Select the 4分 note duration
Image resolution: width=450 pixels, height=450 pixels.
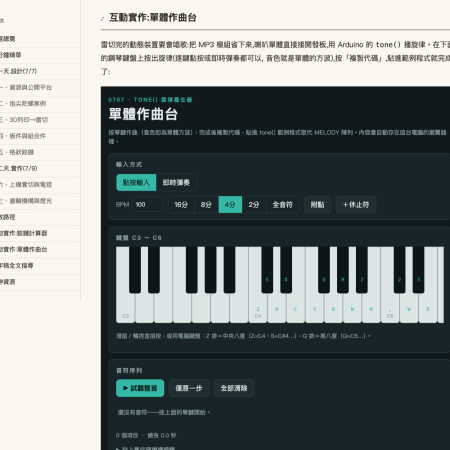(230, 204)
